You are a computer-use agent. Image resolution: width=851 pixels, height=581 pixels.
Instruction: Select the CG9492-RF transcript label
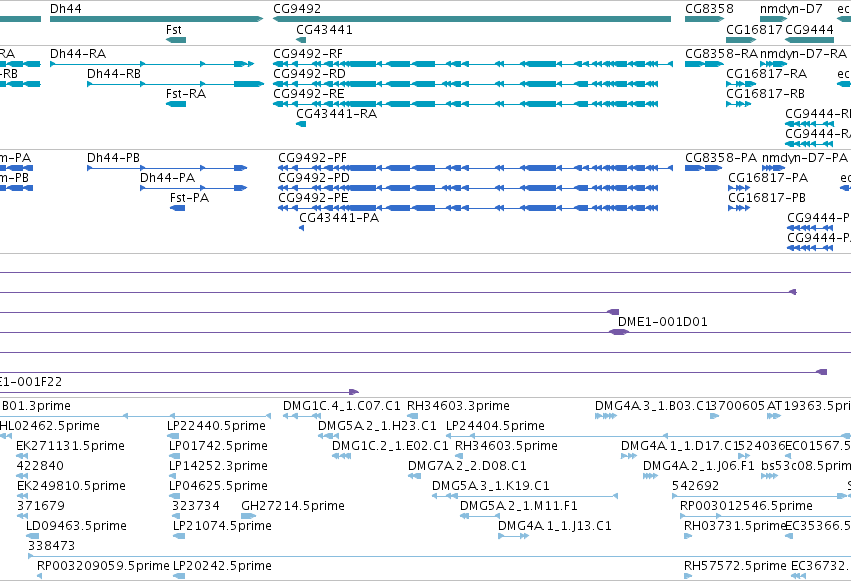tap(308, 54)
